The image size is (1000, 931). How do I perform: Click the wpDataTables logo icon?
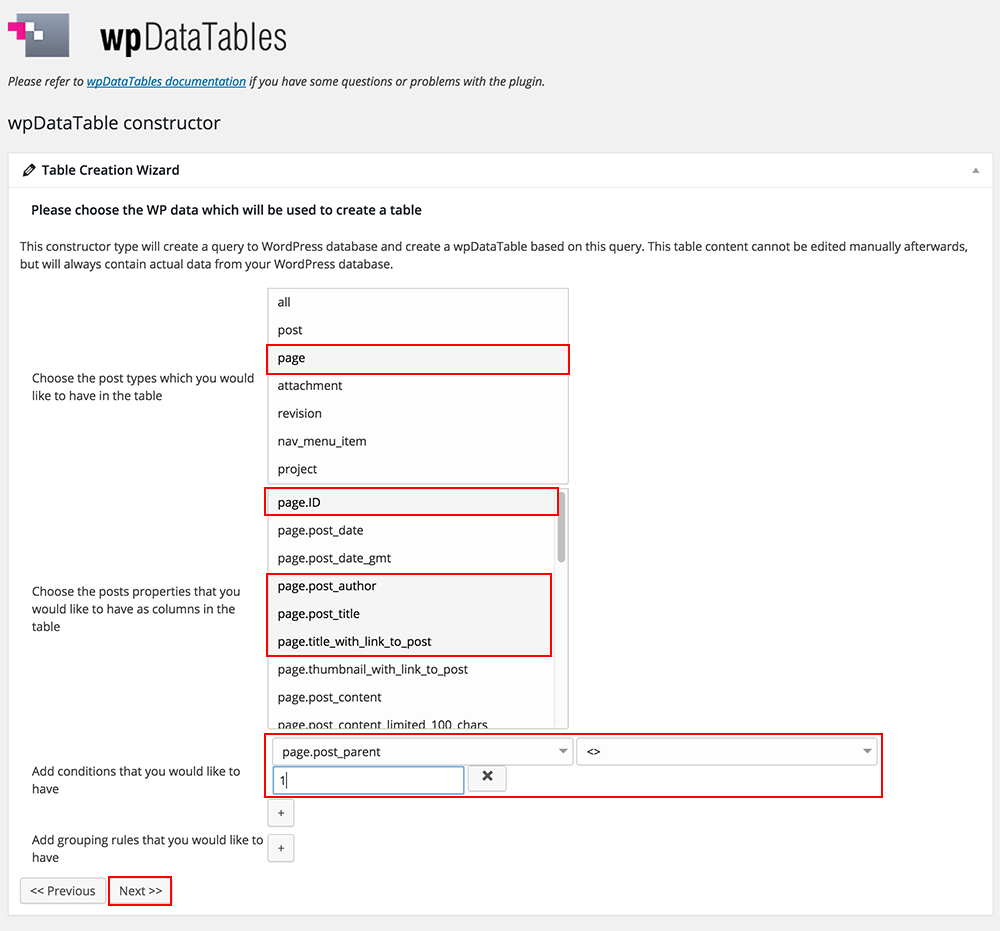pos(38,35)
